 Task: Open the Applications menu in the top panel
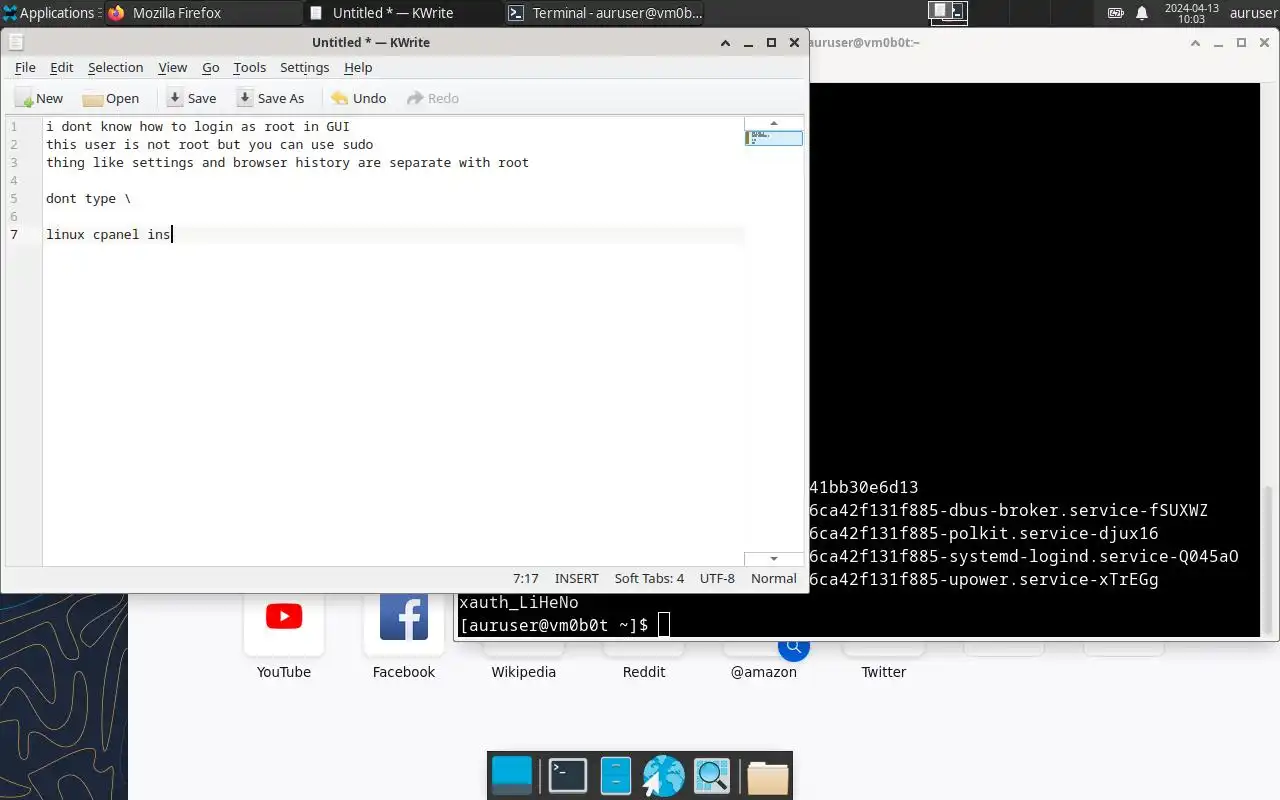tap(50, 13)
